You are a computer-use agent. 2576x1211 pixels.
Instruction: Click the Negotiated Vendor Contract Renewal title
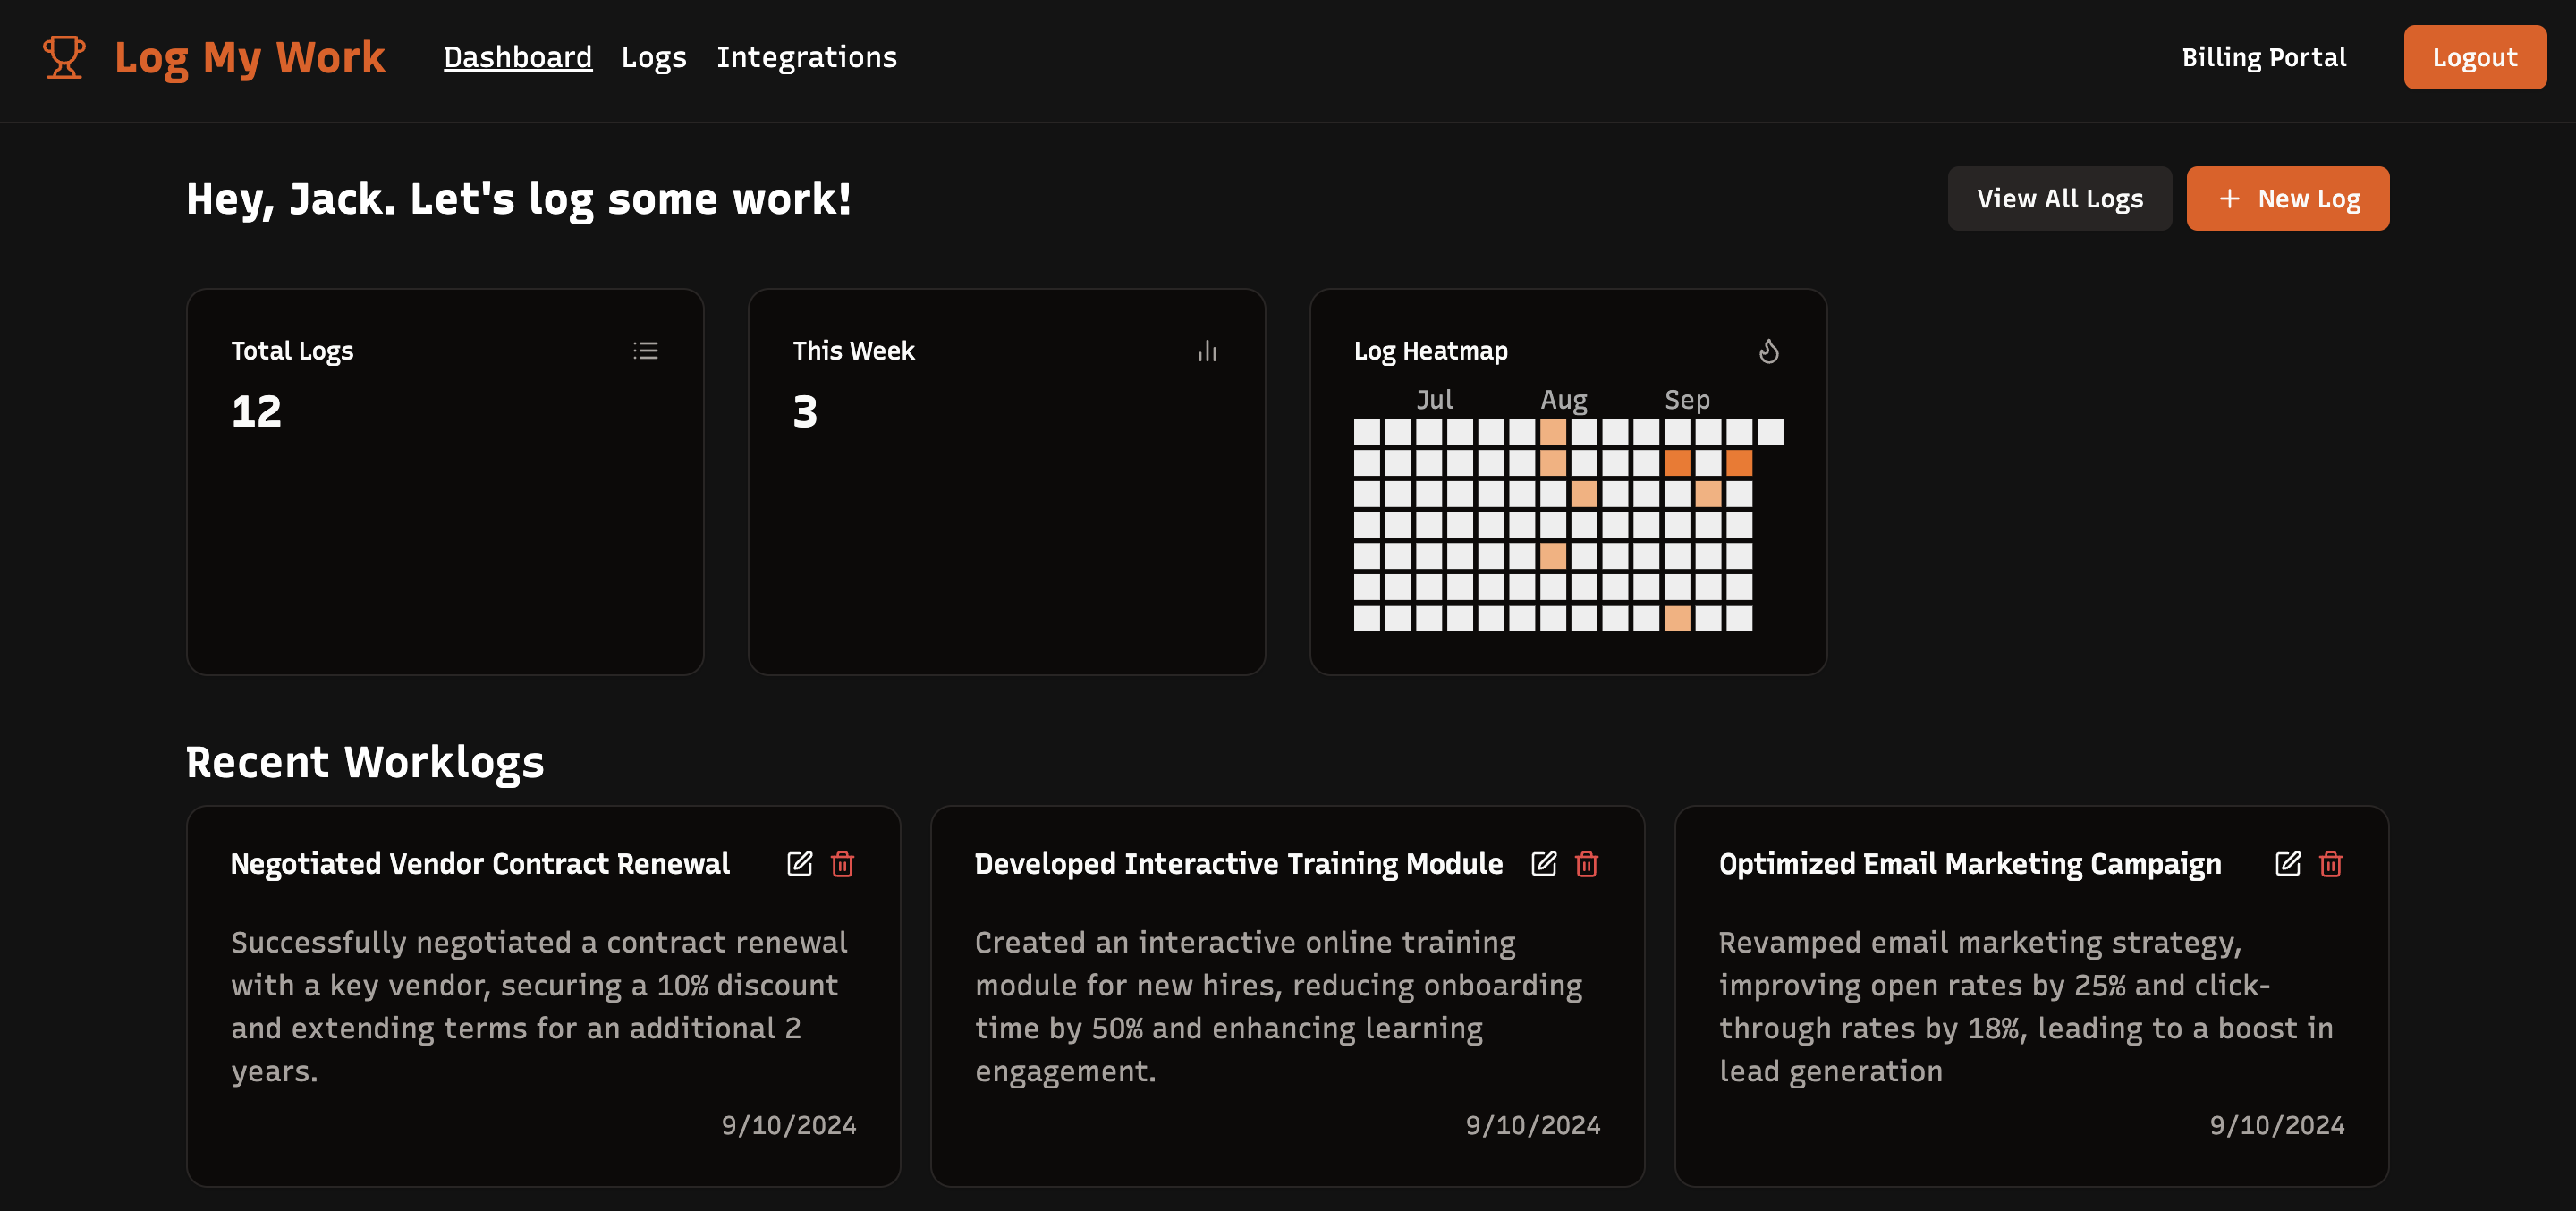coord(480,863)
